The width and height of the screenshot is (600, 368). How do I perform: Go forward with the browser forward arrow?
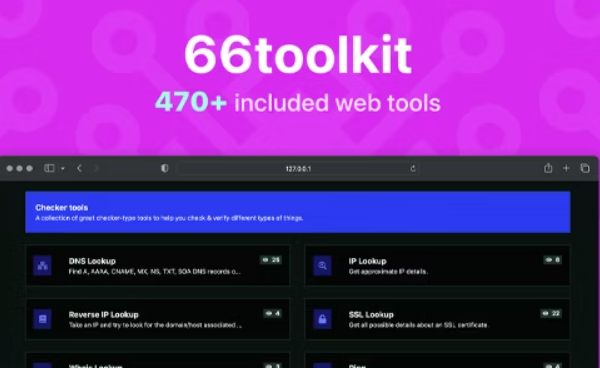(96, 168)
